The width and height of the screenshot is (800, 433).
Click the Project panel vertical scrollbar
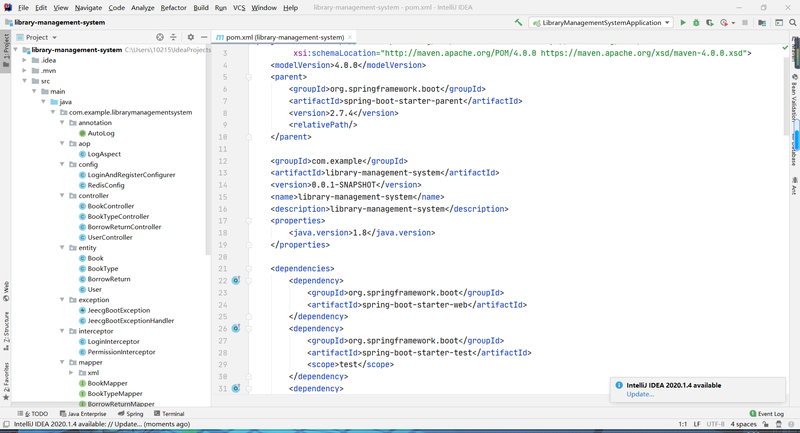pos(208,150)
